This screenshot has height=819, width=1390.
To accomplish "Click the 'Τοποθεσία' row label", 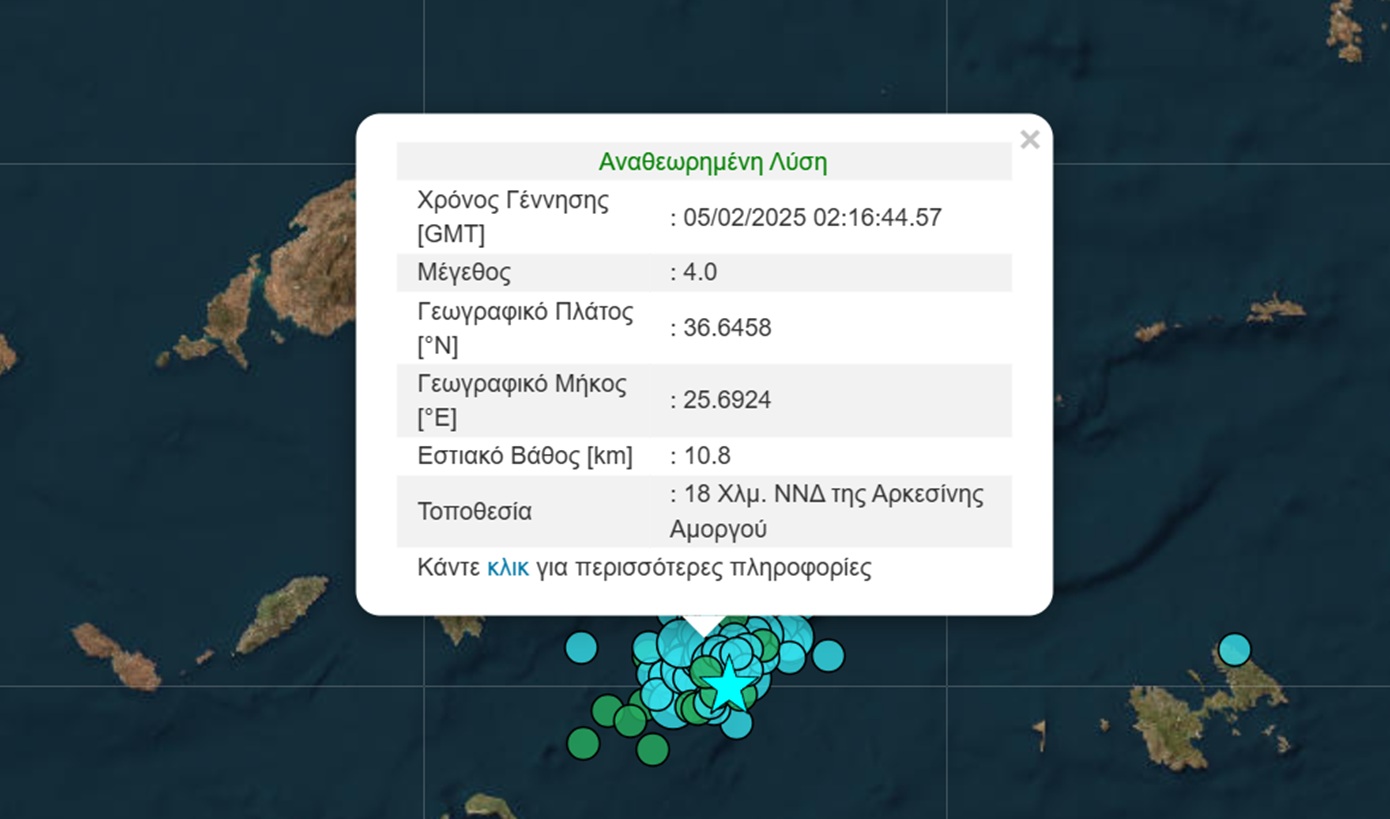I will click(x=474, y=511).
